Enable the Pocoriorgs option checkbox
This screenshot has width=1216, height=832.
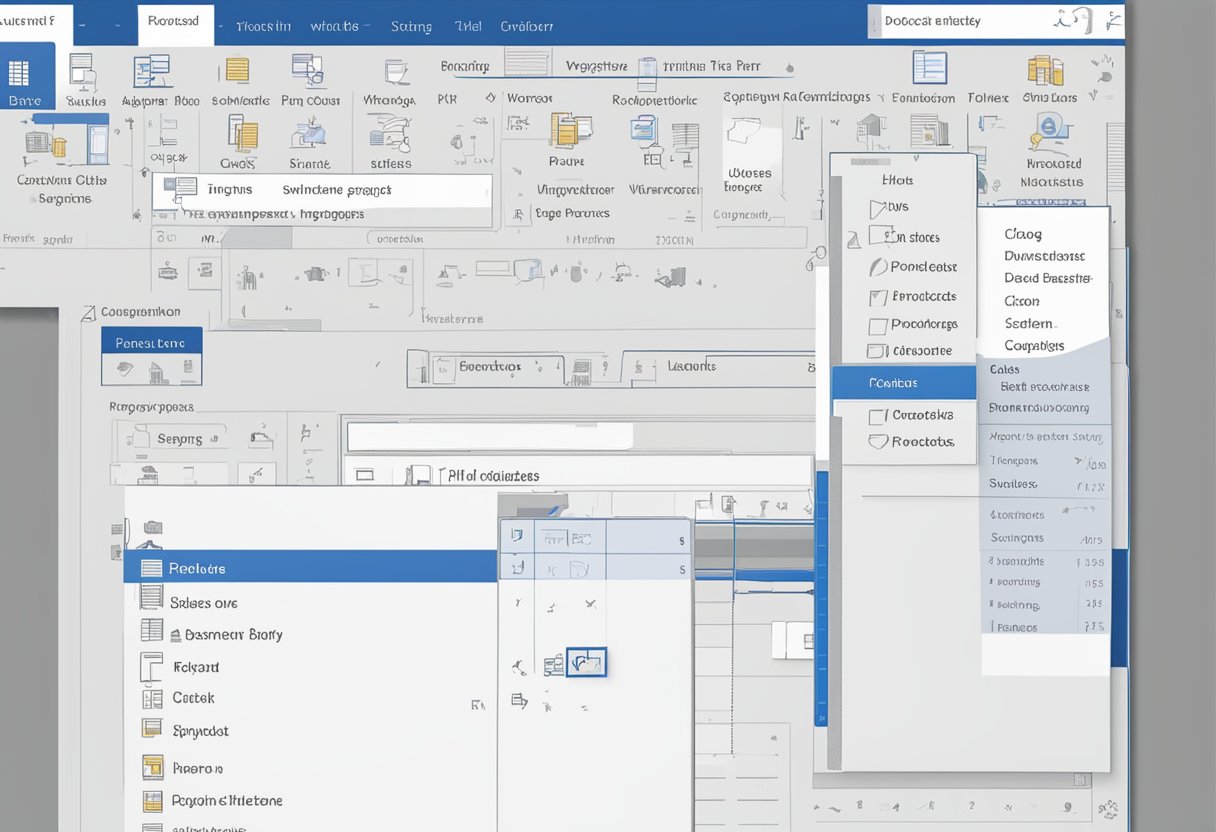(x=880, y=324)
